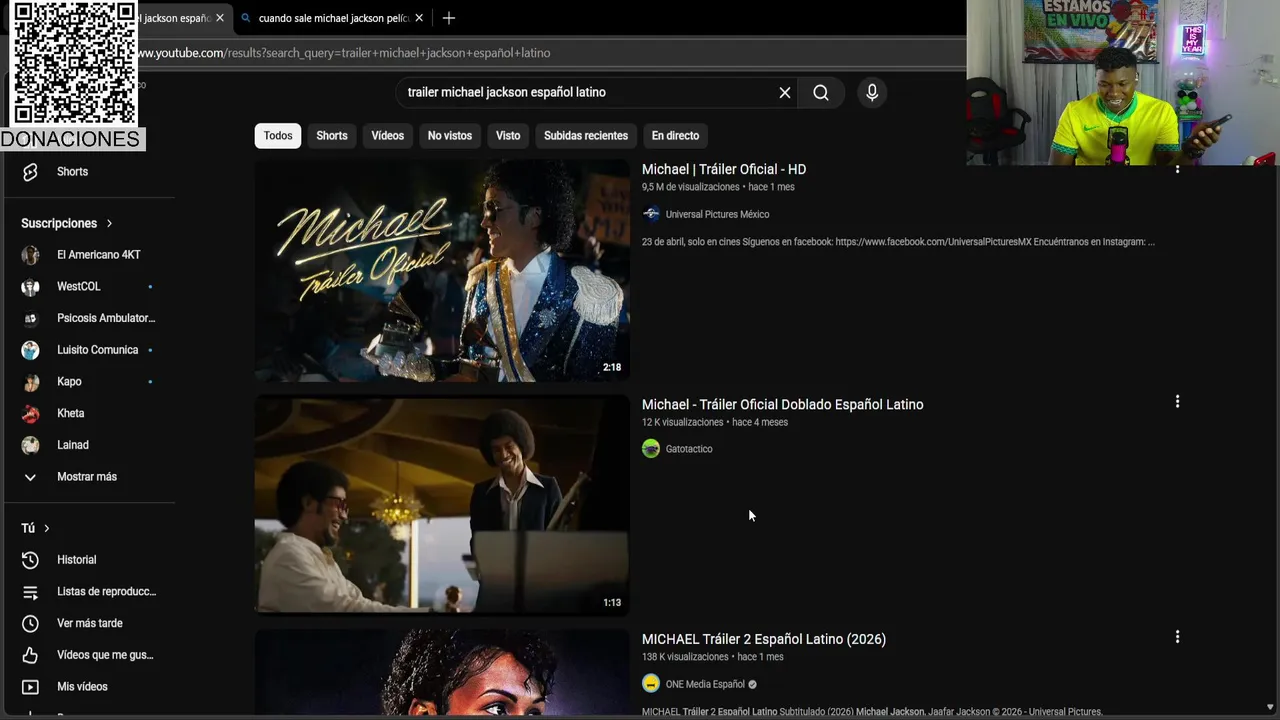Close the 'jackson españo' browser tab
Image resolution: width=1280 pixels, height=720 pixels.
[220, 18]
